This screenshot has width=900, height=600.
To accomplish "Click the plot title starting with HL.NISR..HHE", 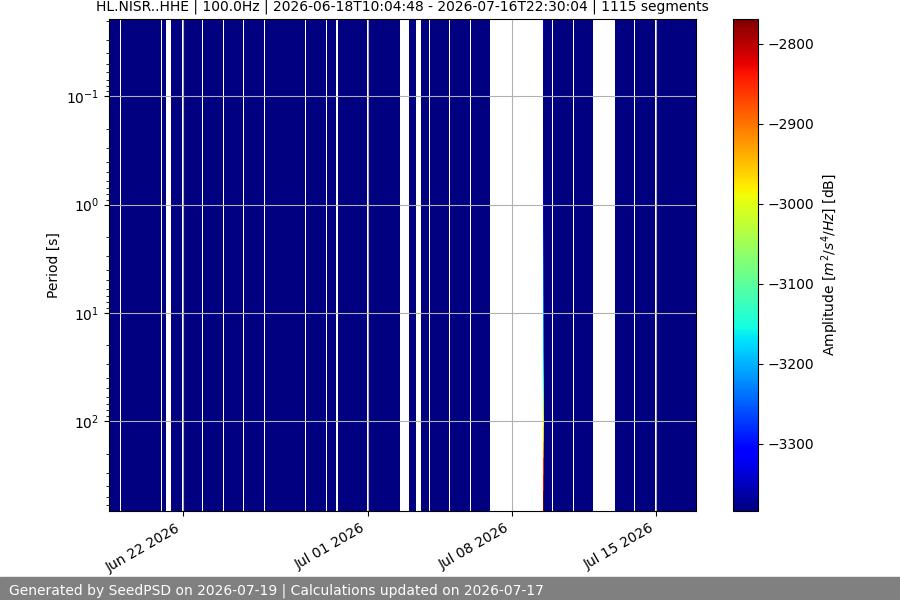I will tap(402, 7).
